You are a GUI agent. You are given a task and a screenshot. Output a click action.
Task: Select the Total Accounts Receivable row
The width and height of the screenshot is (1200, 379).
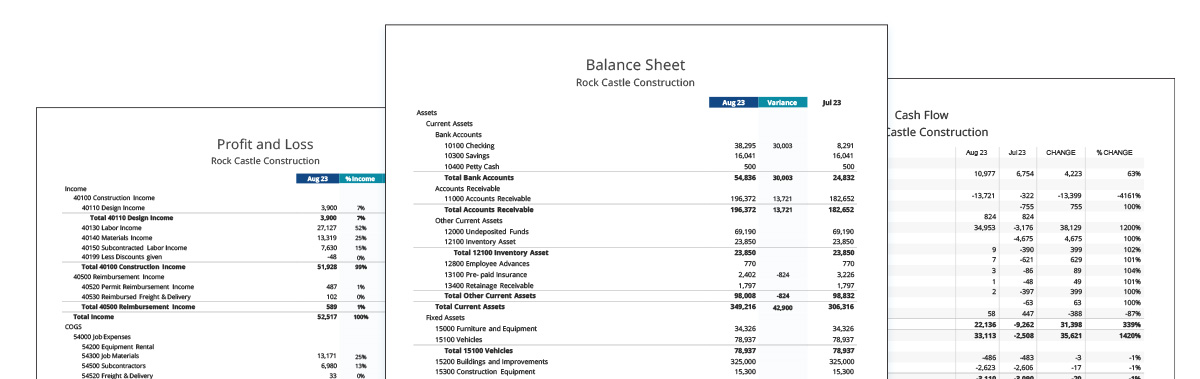click(636, 210)
